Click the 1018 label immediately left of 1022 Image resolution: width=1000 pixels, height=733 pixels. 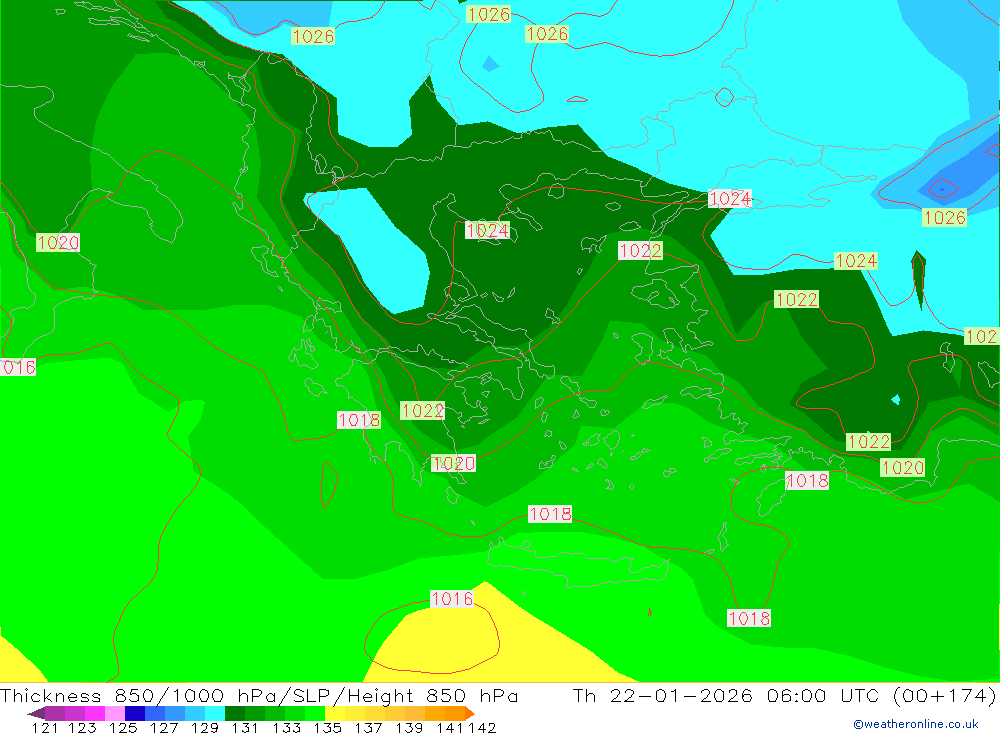click(359, 420)
